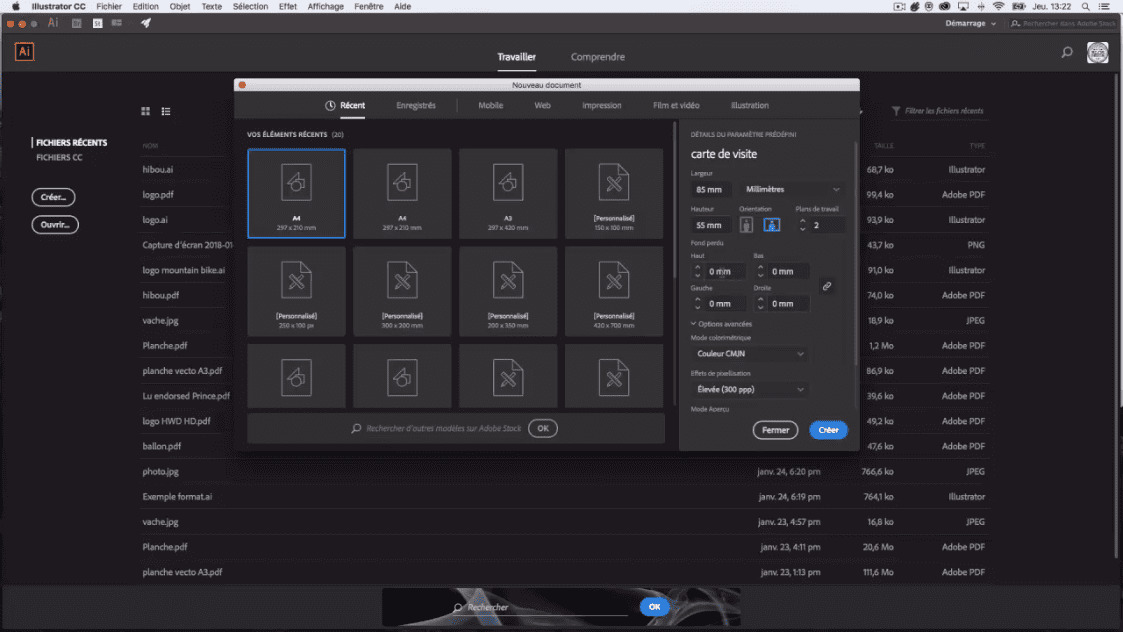Switch recent files to list view
Viewport: 1123px width, 632px height.
[x=166, y=111]
